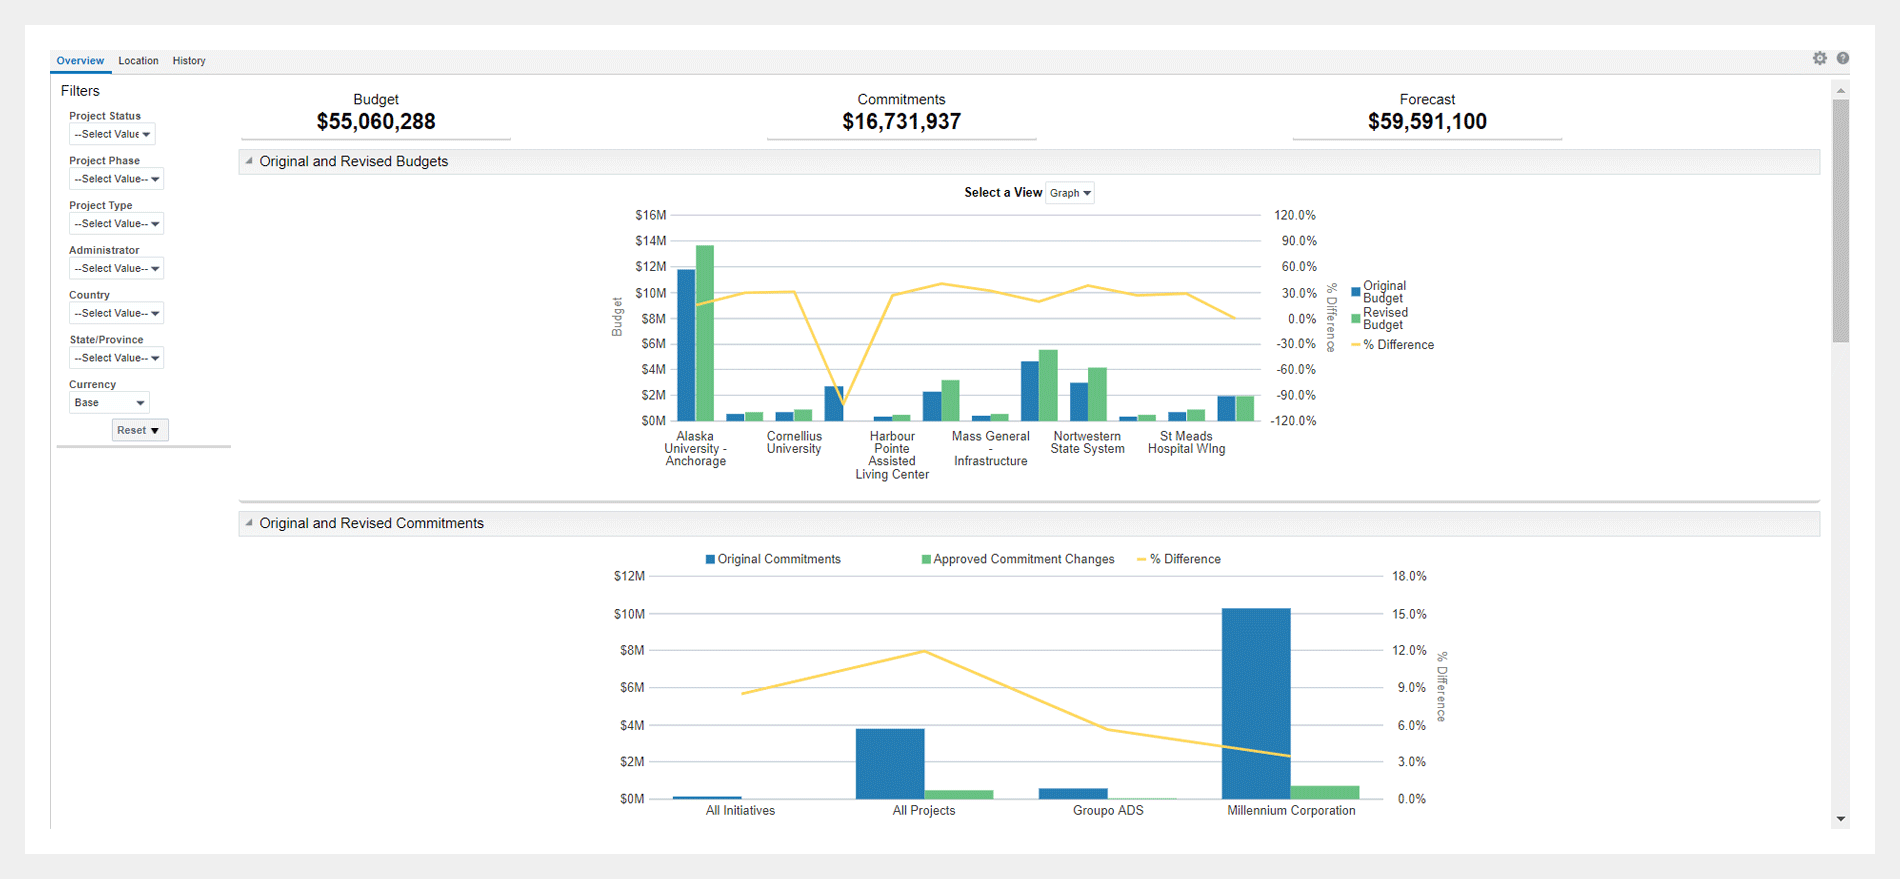Screen dimensions: 1900x879
Task: Open the Currency Base dropdown
Action: (109, 403)
